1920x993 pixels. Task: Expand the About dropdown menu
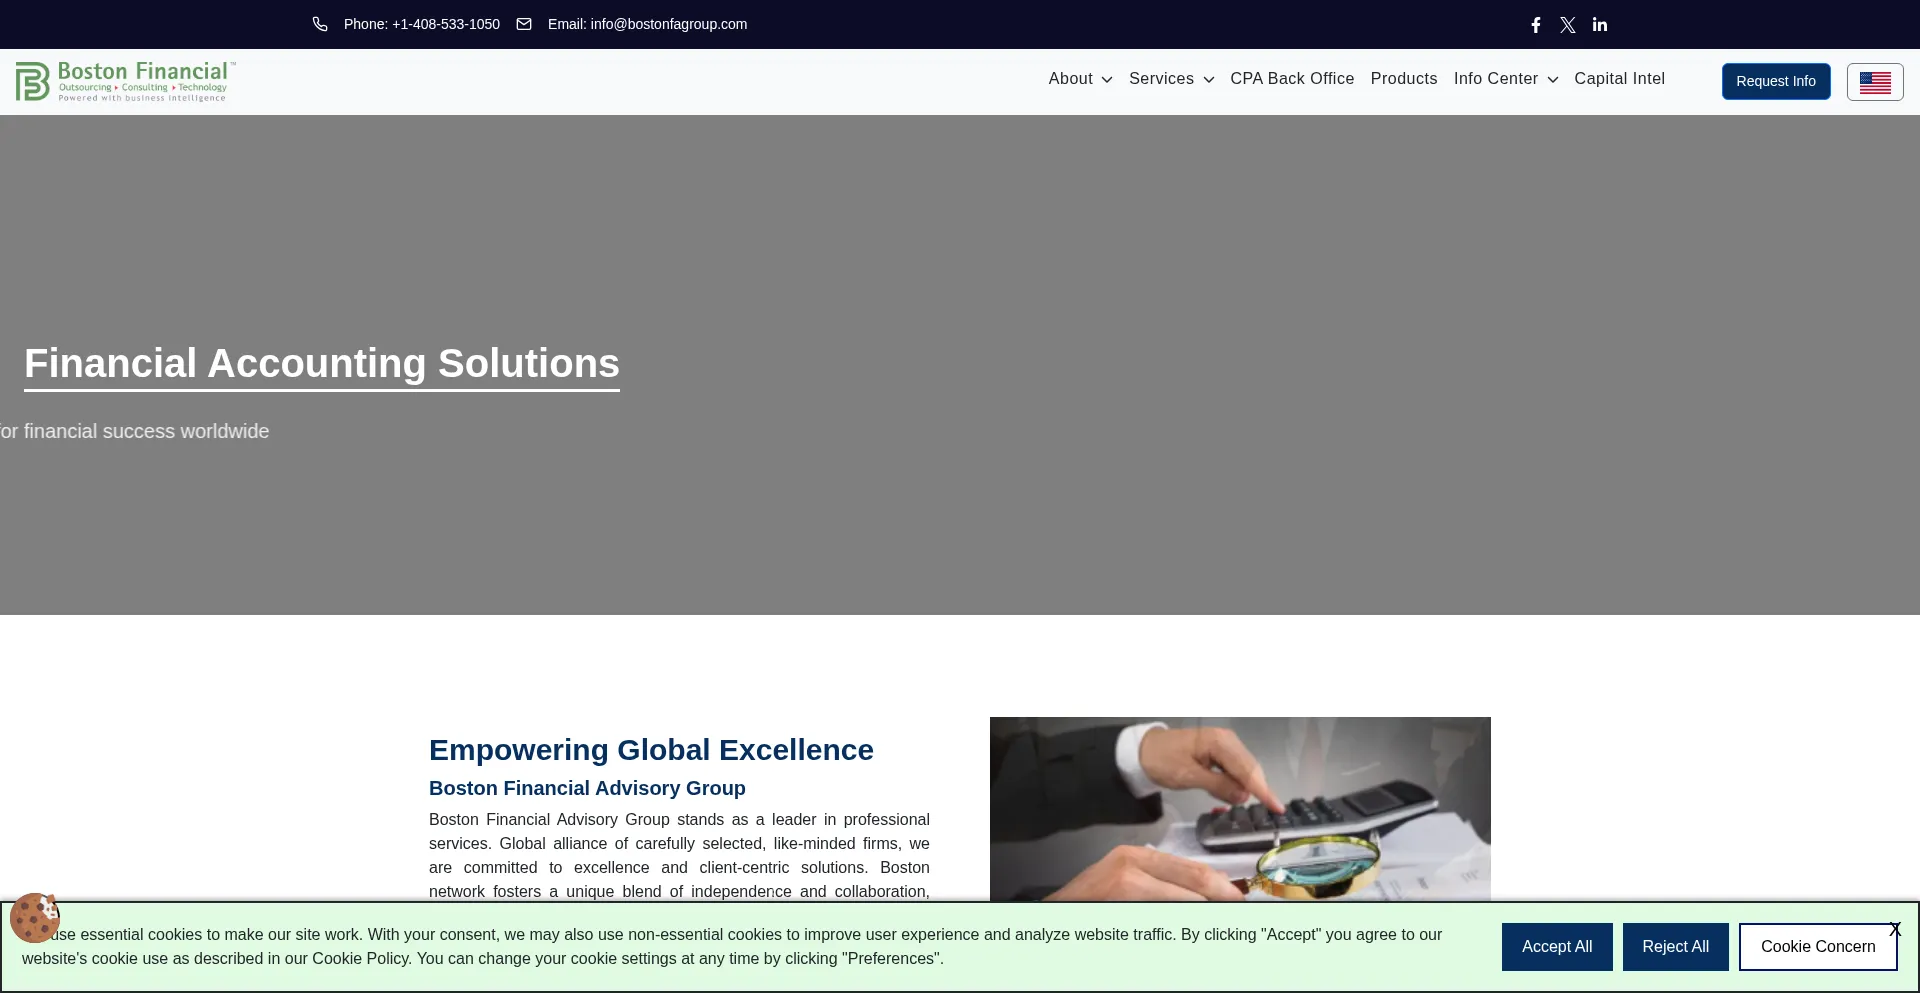tap(1080, 79)
